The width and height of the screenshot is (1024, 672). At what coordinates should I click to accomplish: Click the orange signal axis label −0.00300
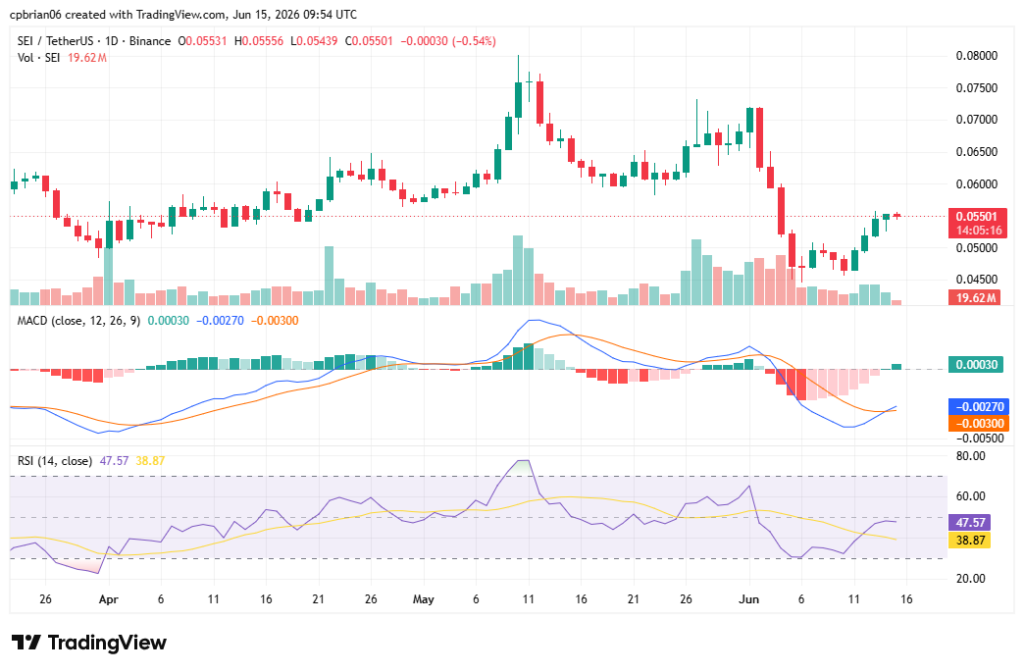click(x=978, y=423)
